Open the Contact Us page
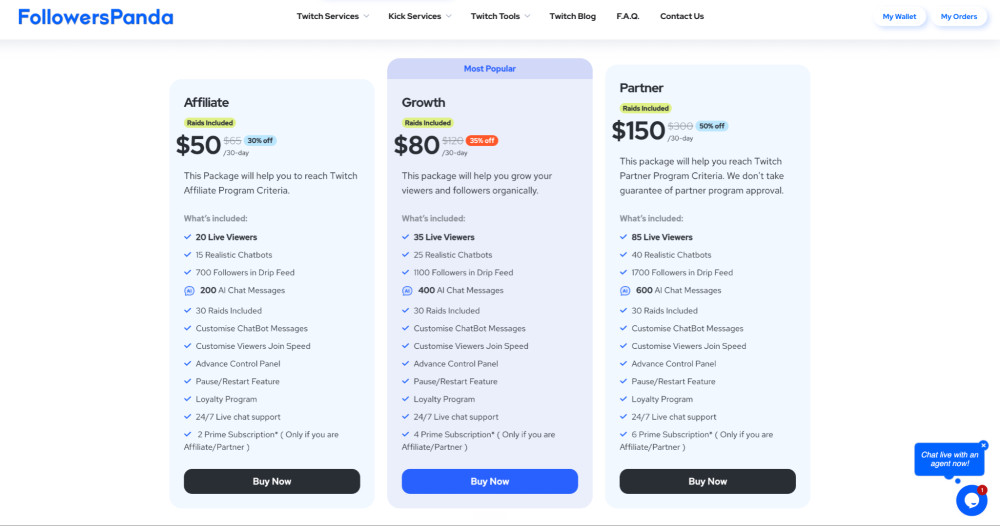This screenshot has width=1000, height=526. point(682,17)
